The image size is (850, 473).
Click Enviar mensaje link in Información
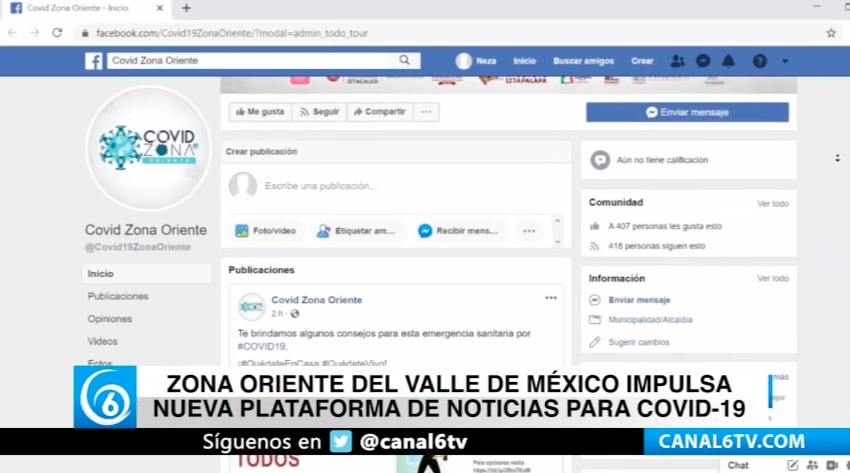coord(639,300)
